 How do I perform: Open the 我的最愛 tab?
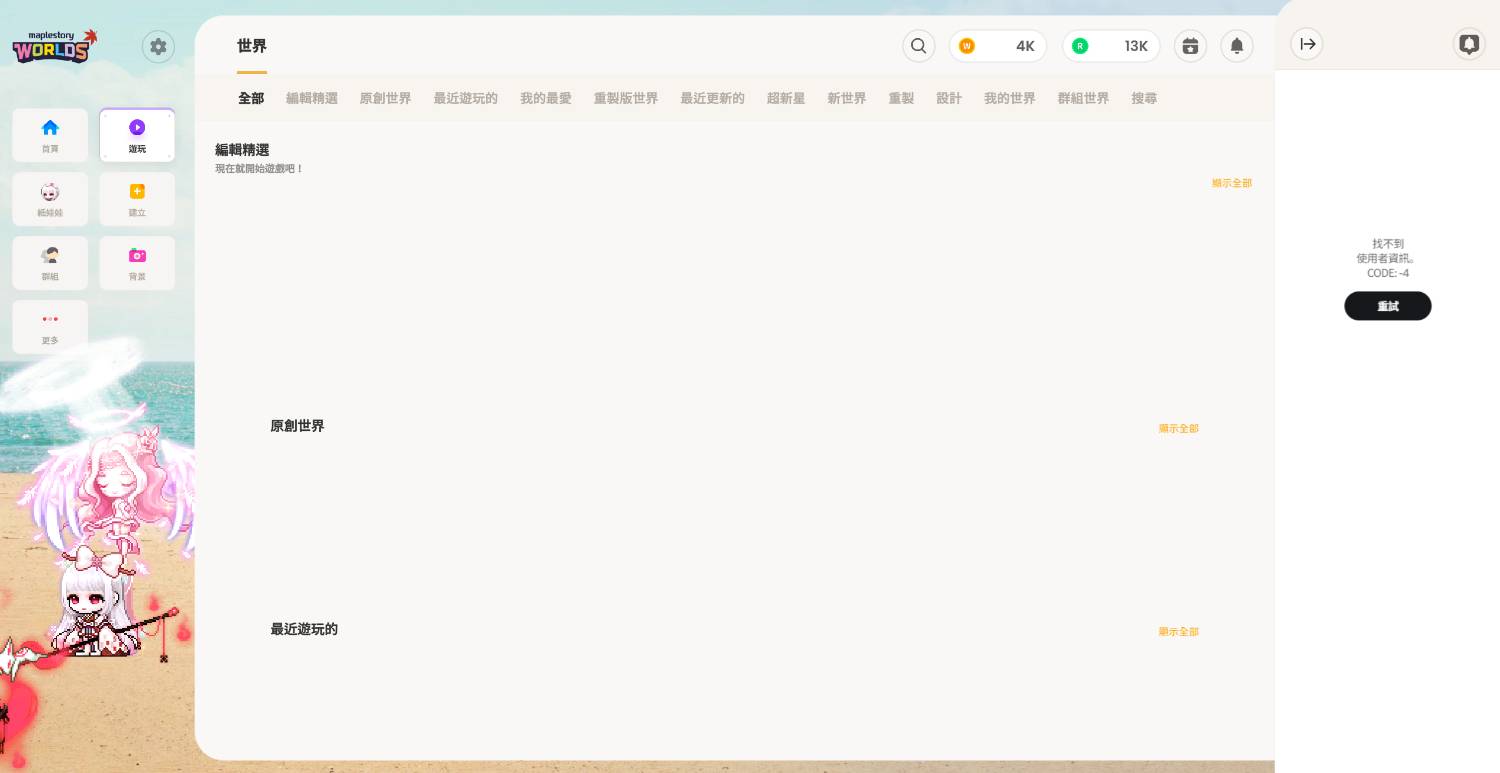click(x=546, y=98)
